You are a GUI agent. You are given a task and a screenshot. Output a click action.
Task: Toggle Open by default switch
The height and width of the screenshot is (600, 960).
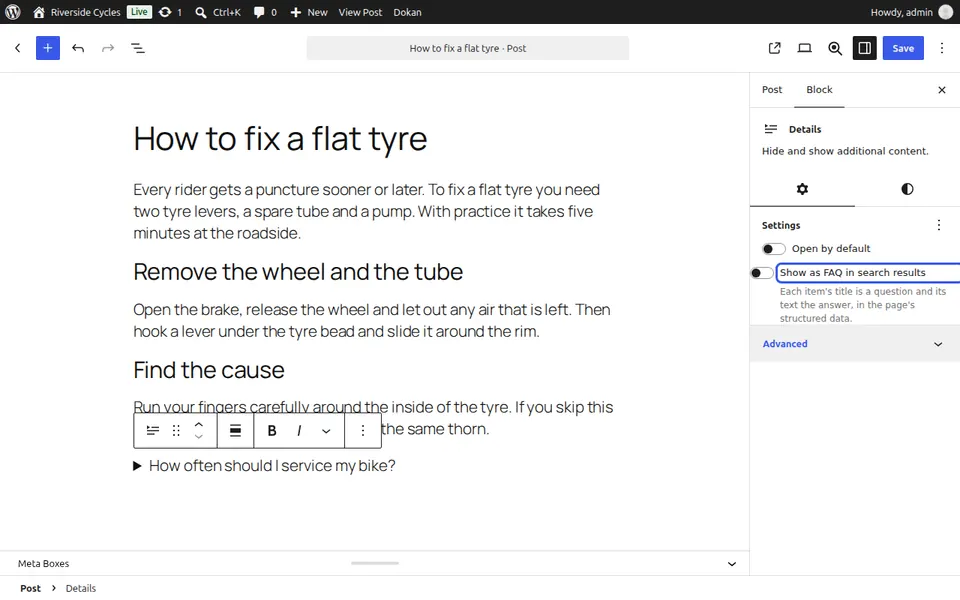point(774,249)
